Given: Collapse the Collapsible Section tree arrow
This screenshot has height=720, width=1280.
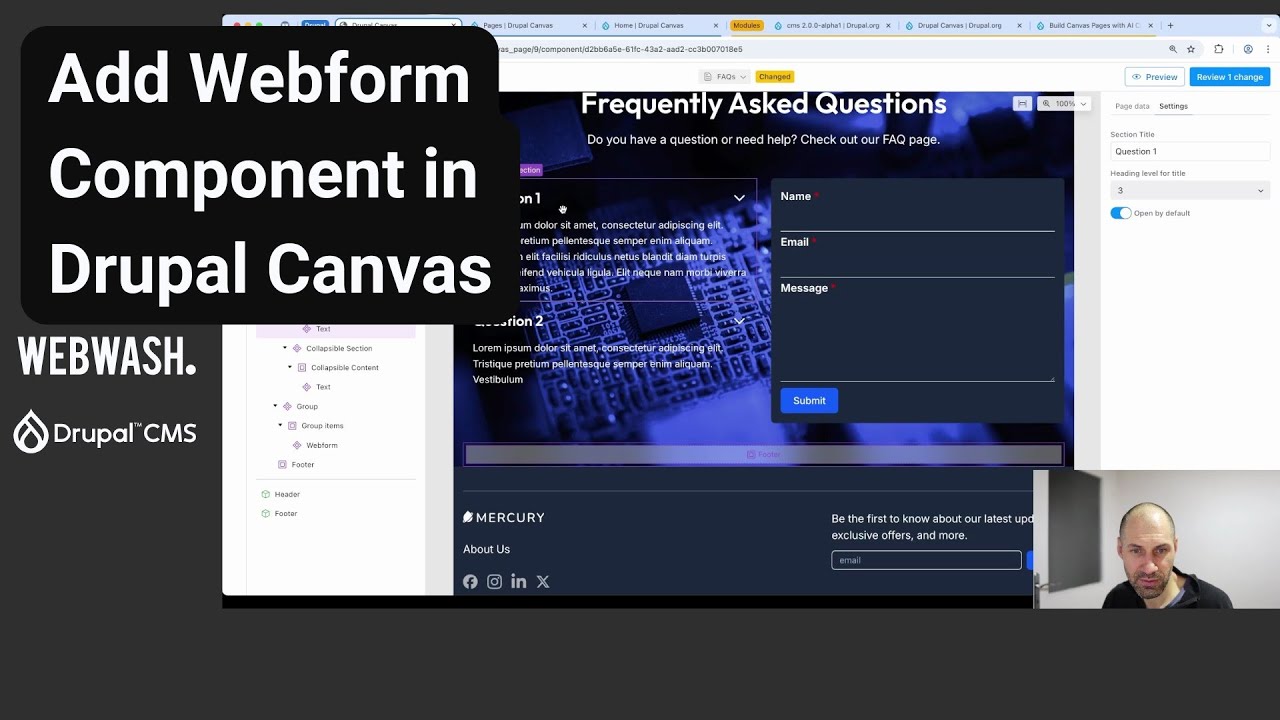Looking at the screenshot, I should point(285,348).
